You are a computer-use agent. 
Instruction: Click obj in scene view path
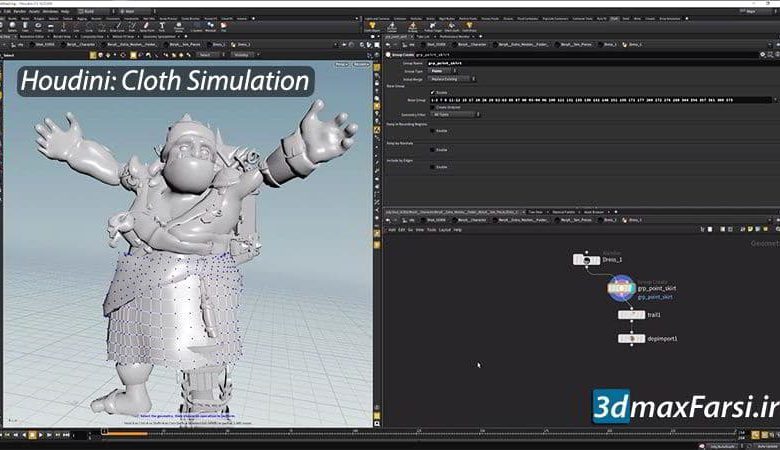click(19, 45)
